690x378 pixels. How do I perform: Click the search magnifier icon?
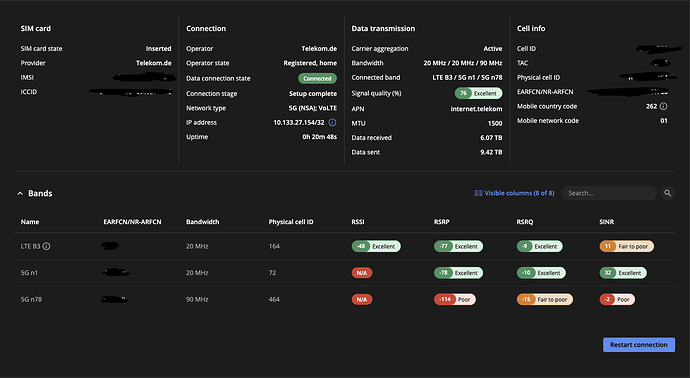click(668, 193)
